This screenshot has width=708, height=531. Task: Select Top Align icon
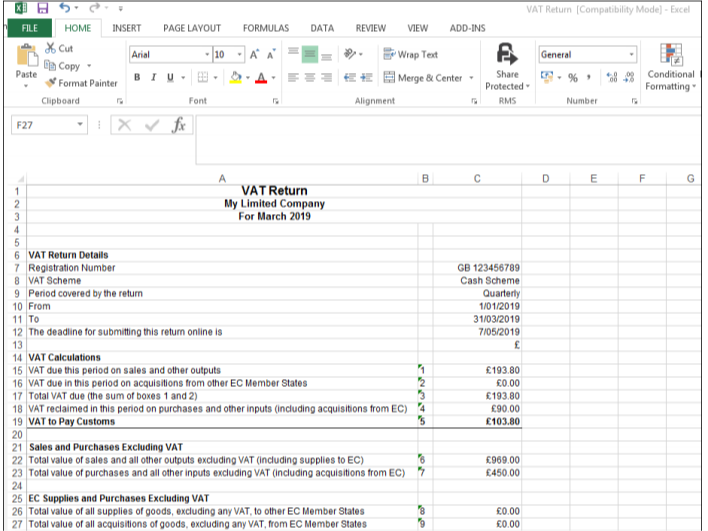pyautogui.click(x=293, y=54)
